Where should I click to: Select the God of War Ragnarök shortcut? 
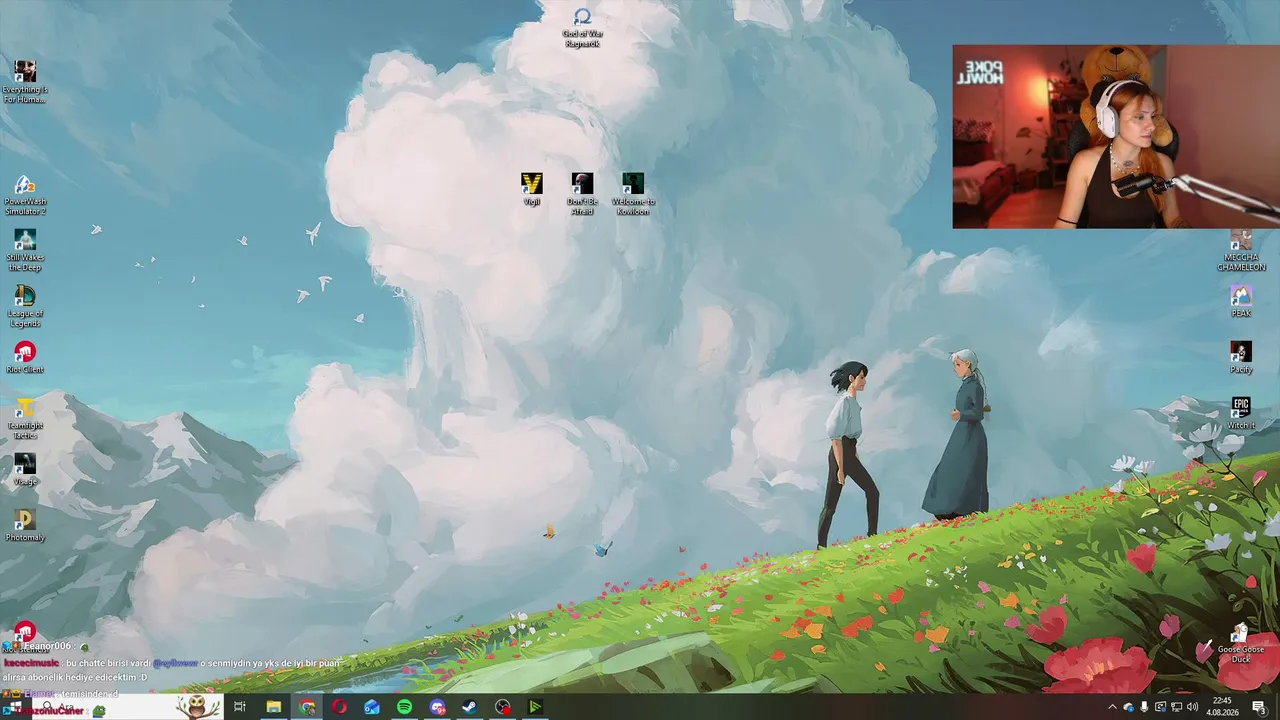pos(582,27)
